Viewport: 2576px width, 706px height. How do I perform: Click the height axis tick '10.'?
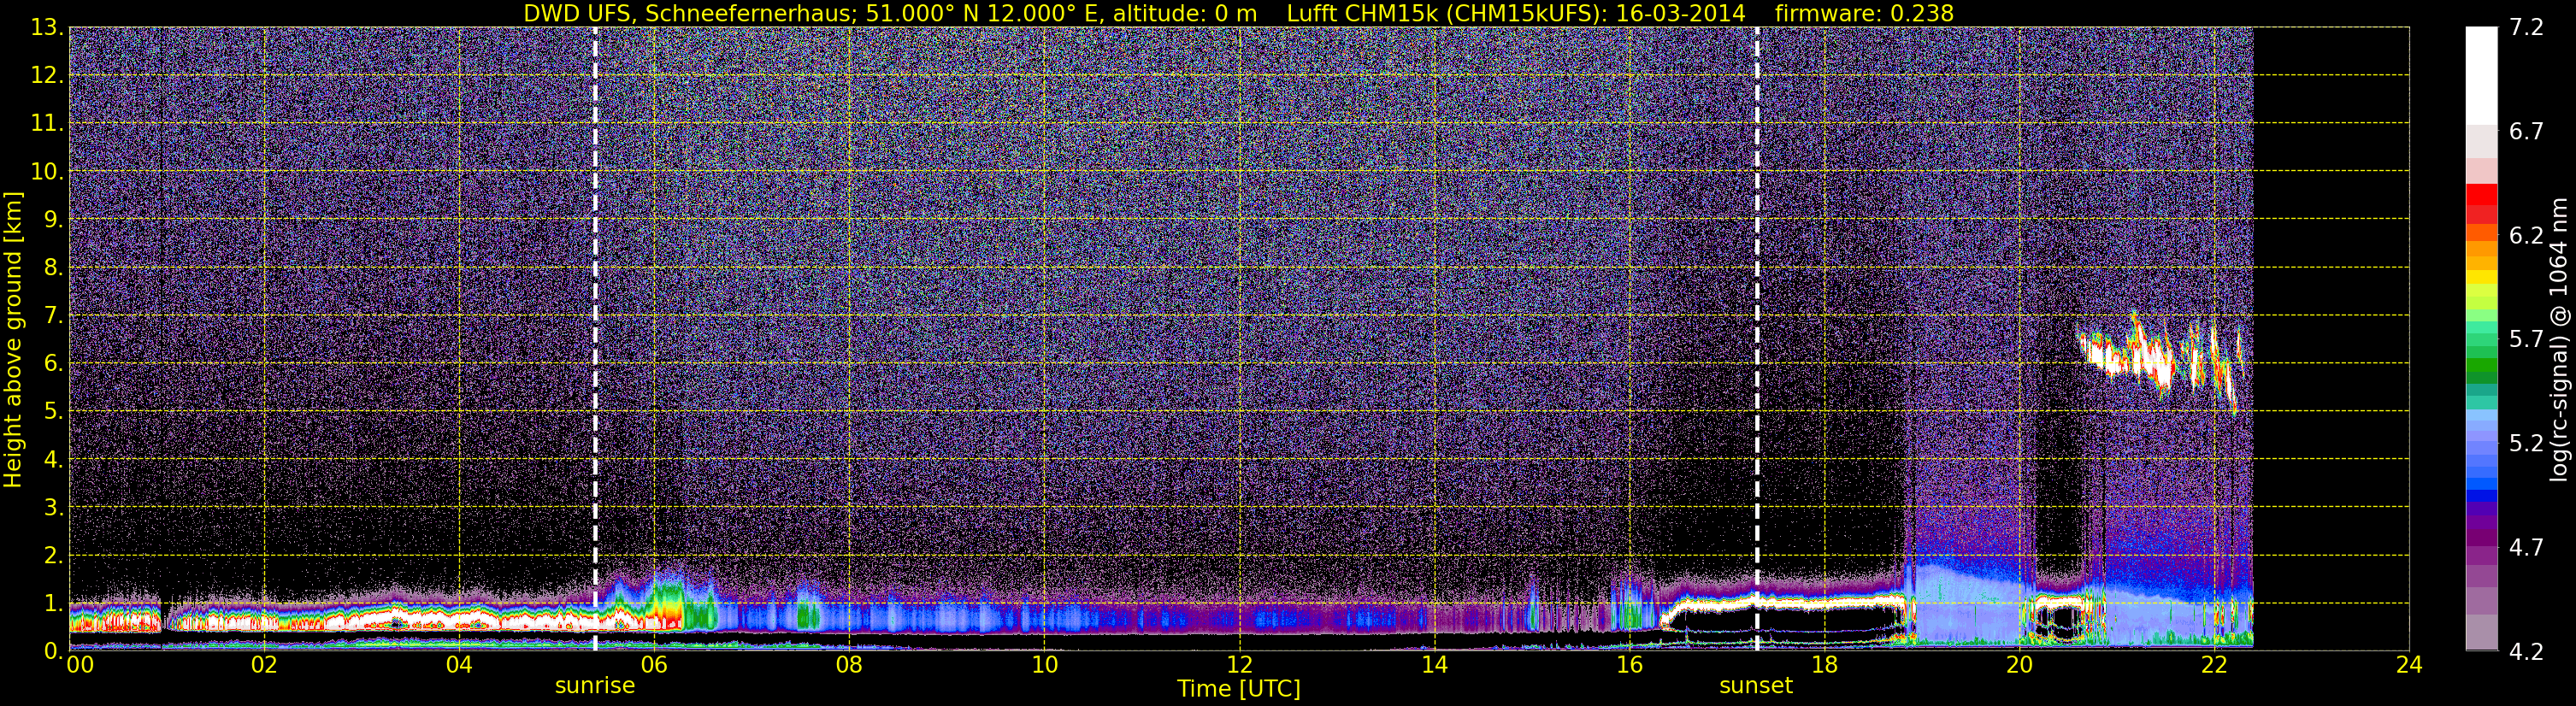(47, 172)
